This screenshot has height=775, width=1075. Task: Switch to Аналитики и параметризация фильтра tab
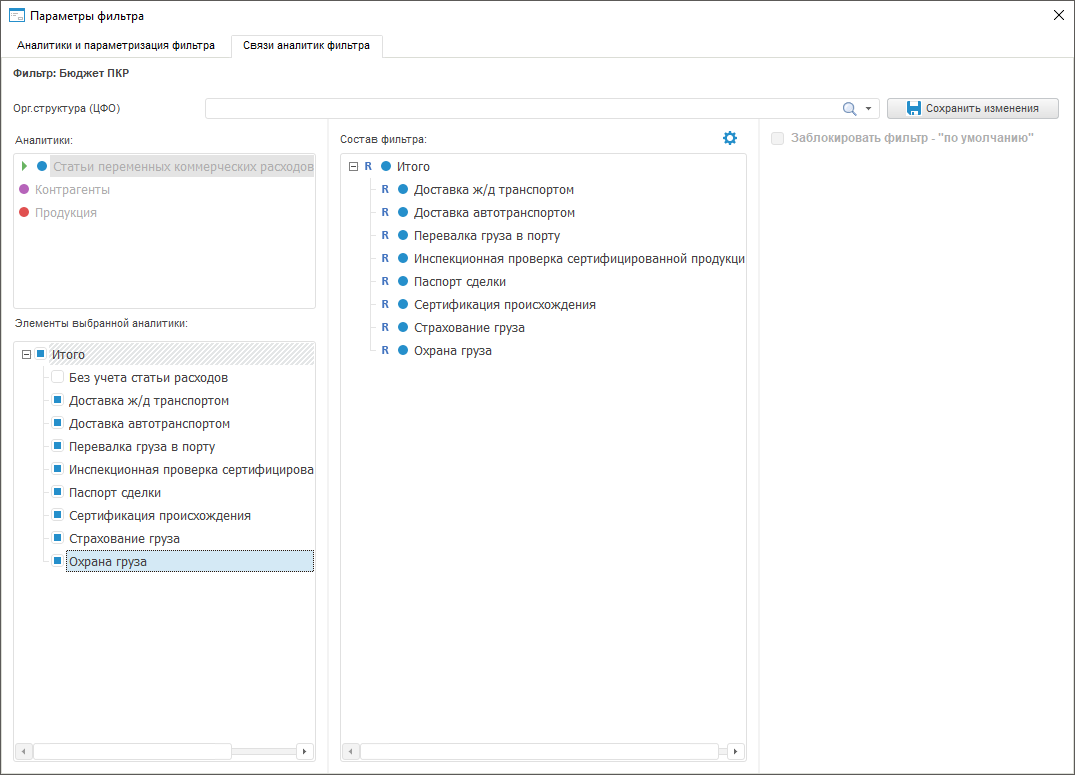[116, 46]
